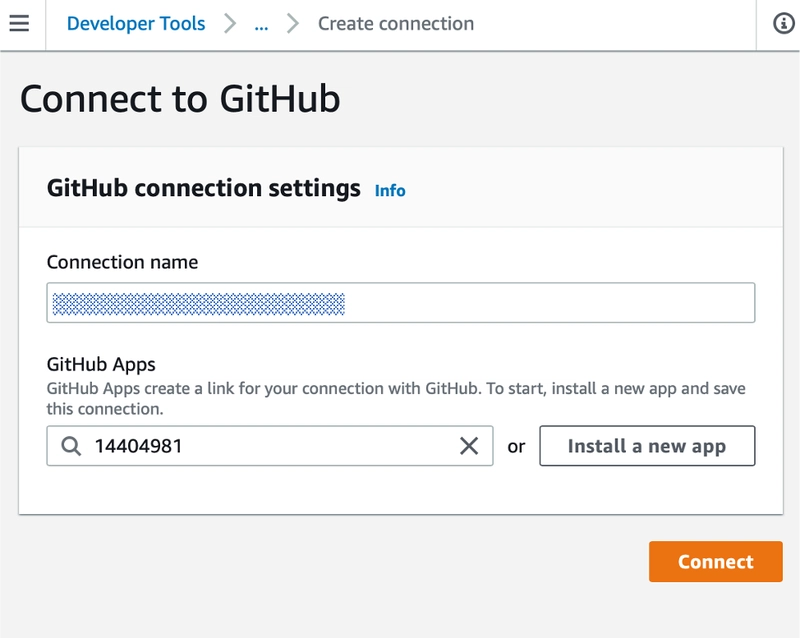Click the Create connection breadcrumb

[396, 23]
